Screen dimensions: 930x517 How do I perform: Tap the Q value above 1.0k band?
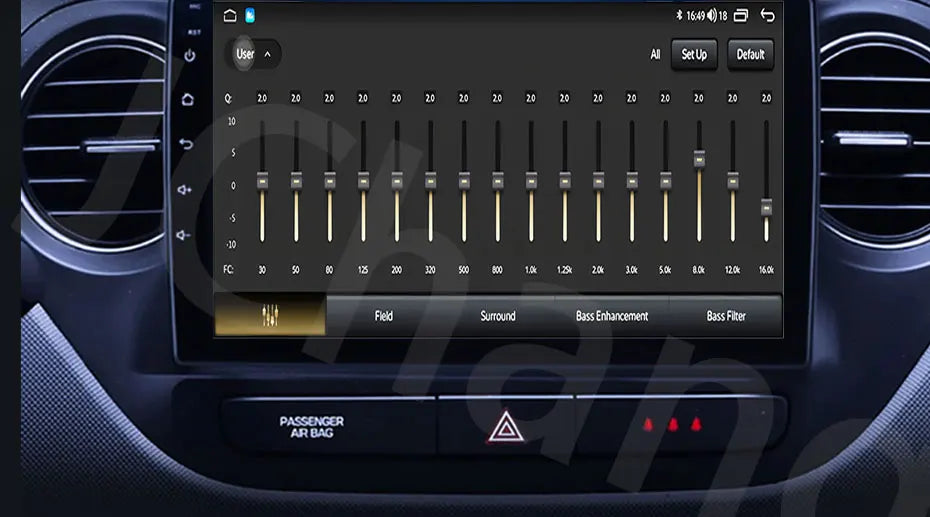531,98
